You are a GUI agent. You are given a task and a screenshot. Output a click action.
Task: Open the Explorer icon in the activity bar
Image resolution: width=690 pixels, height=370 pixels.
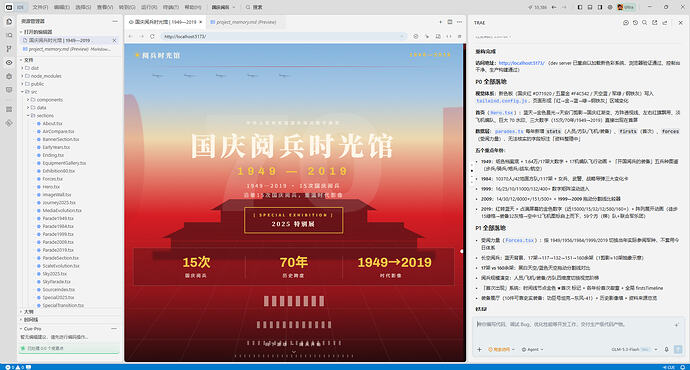tap(9, 22)
